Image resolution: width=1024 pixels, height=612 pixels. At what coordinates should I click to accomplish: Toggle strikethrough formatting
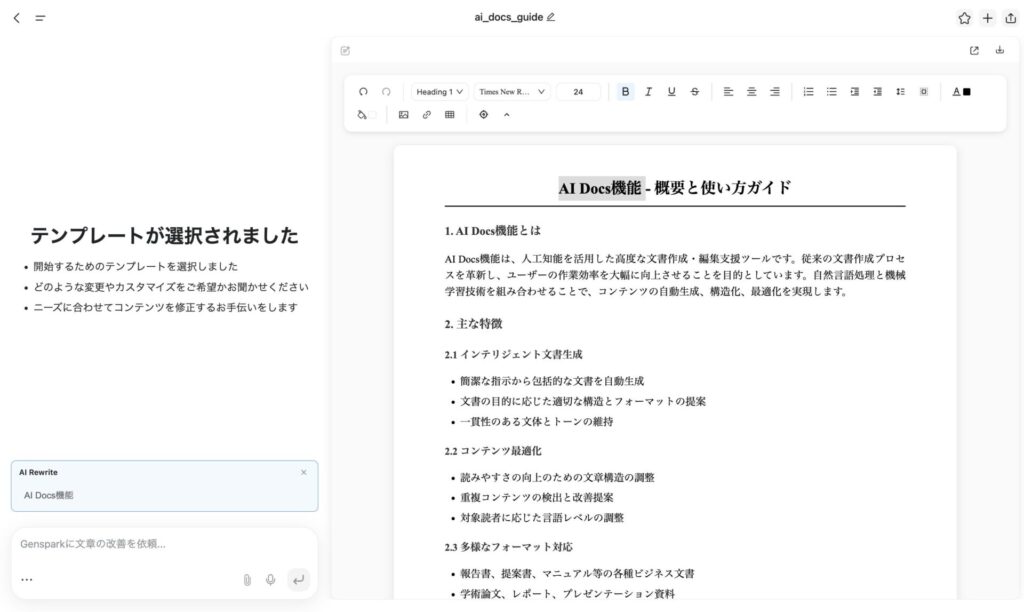click(695, 92)
